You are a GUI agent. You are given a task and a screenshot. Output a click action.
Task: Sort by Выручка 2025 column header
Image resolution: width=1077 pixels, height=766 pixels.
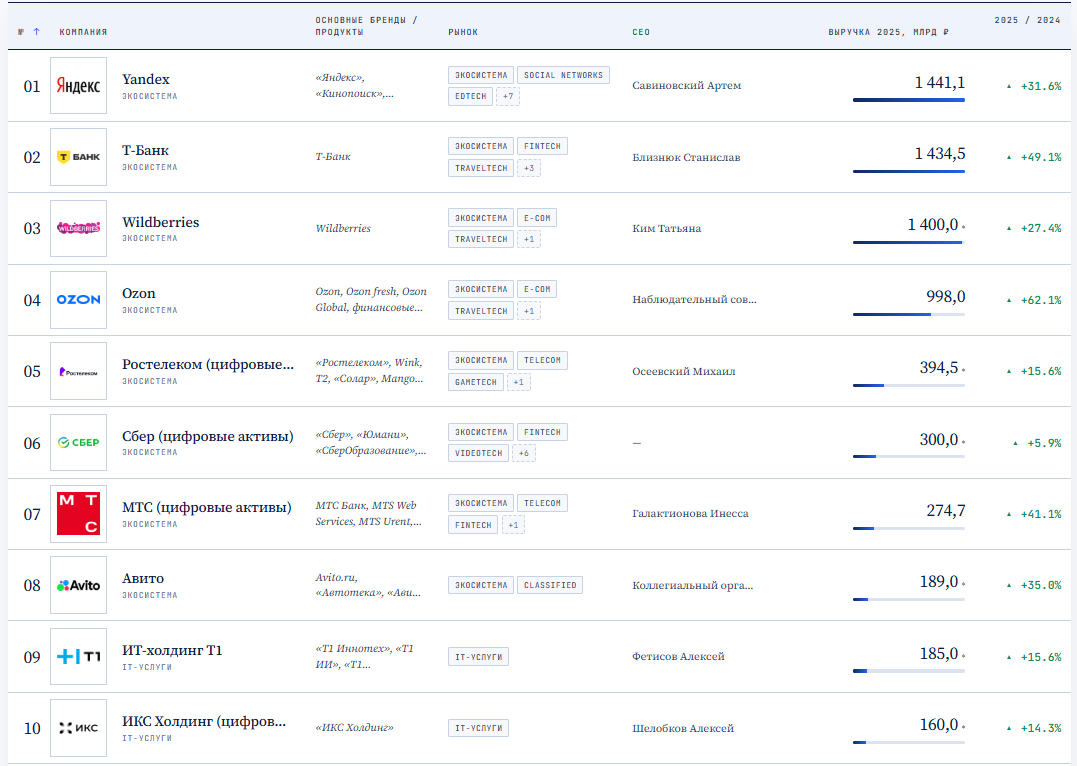[x=888, y=32]
